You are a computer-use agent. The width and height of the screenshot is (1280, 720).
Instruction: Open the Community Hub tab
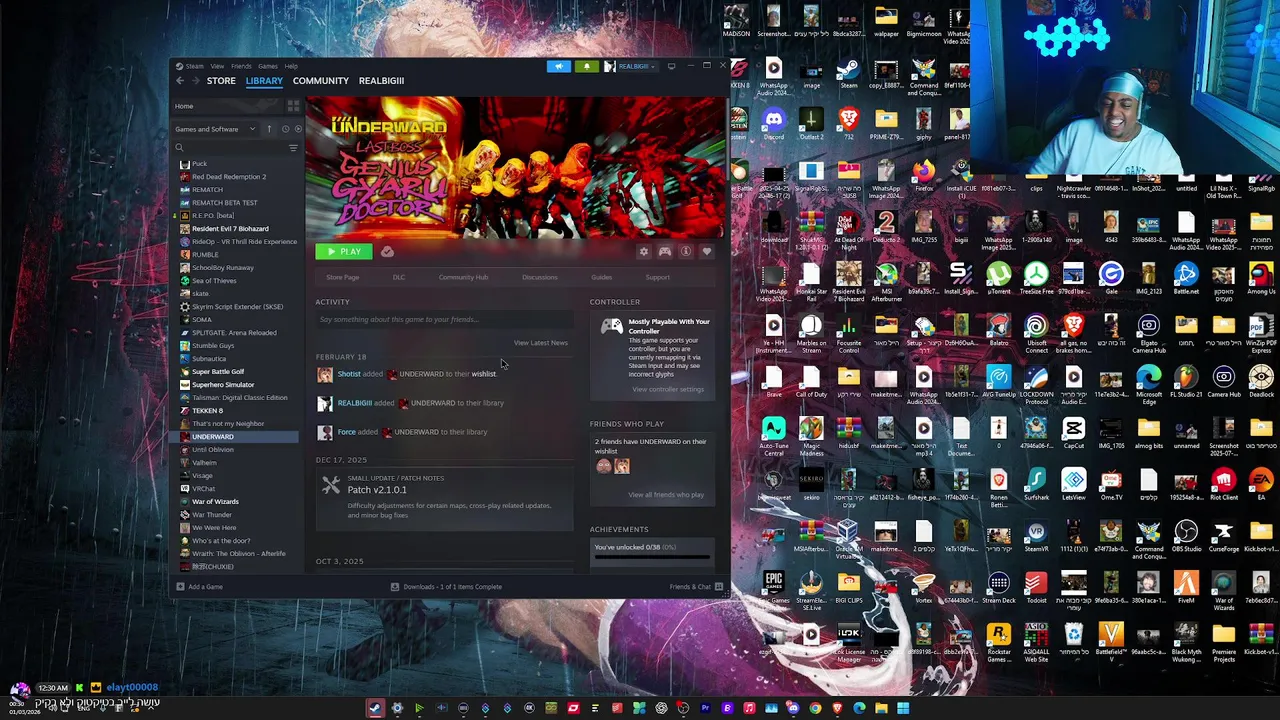tap(463, 278)
